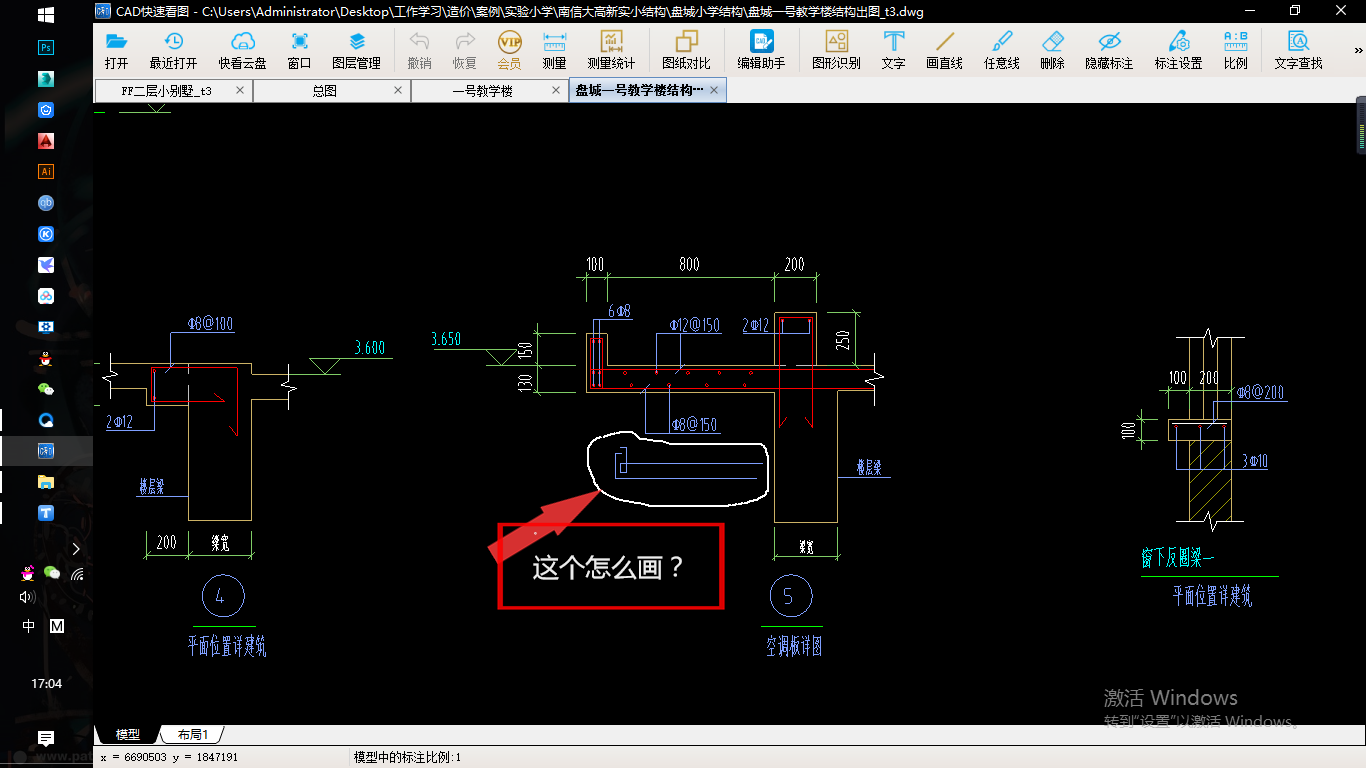Open the volume control in tray

[x=28, y=597]
